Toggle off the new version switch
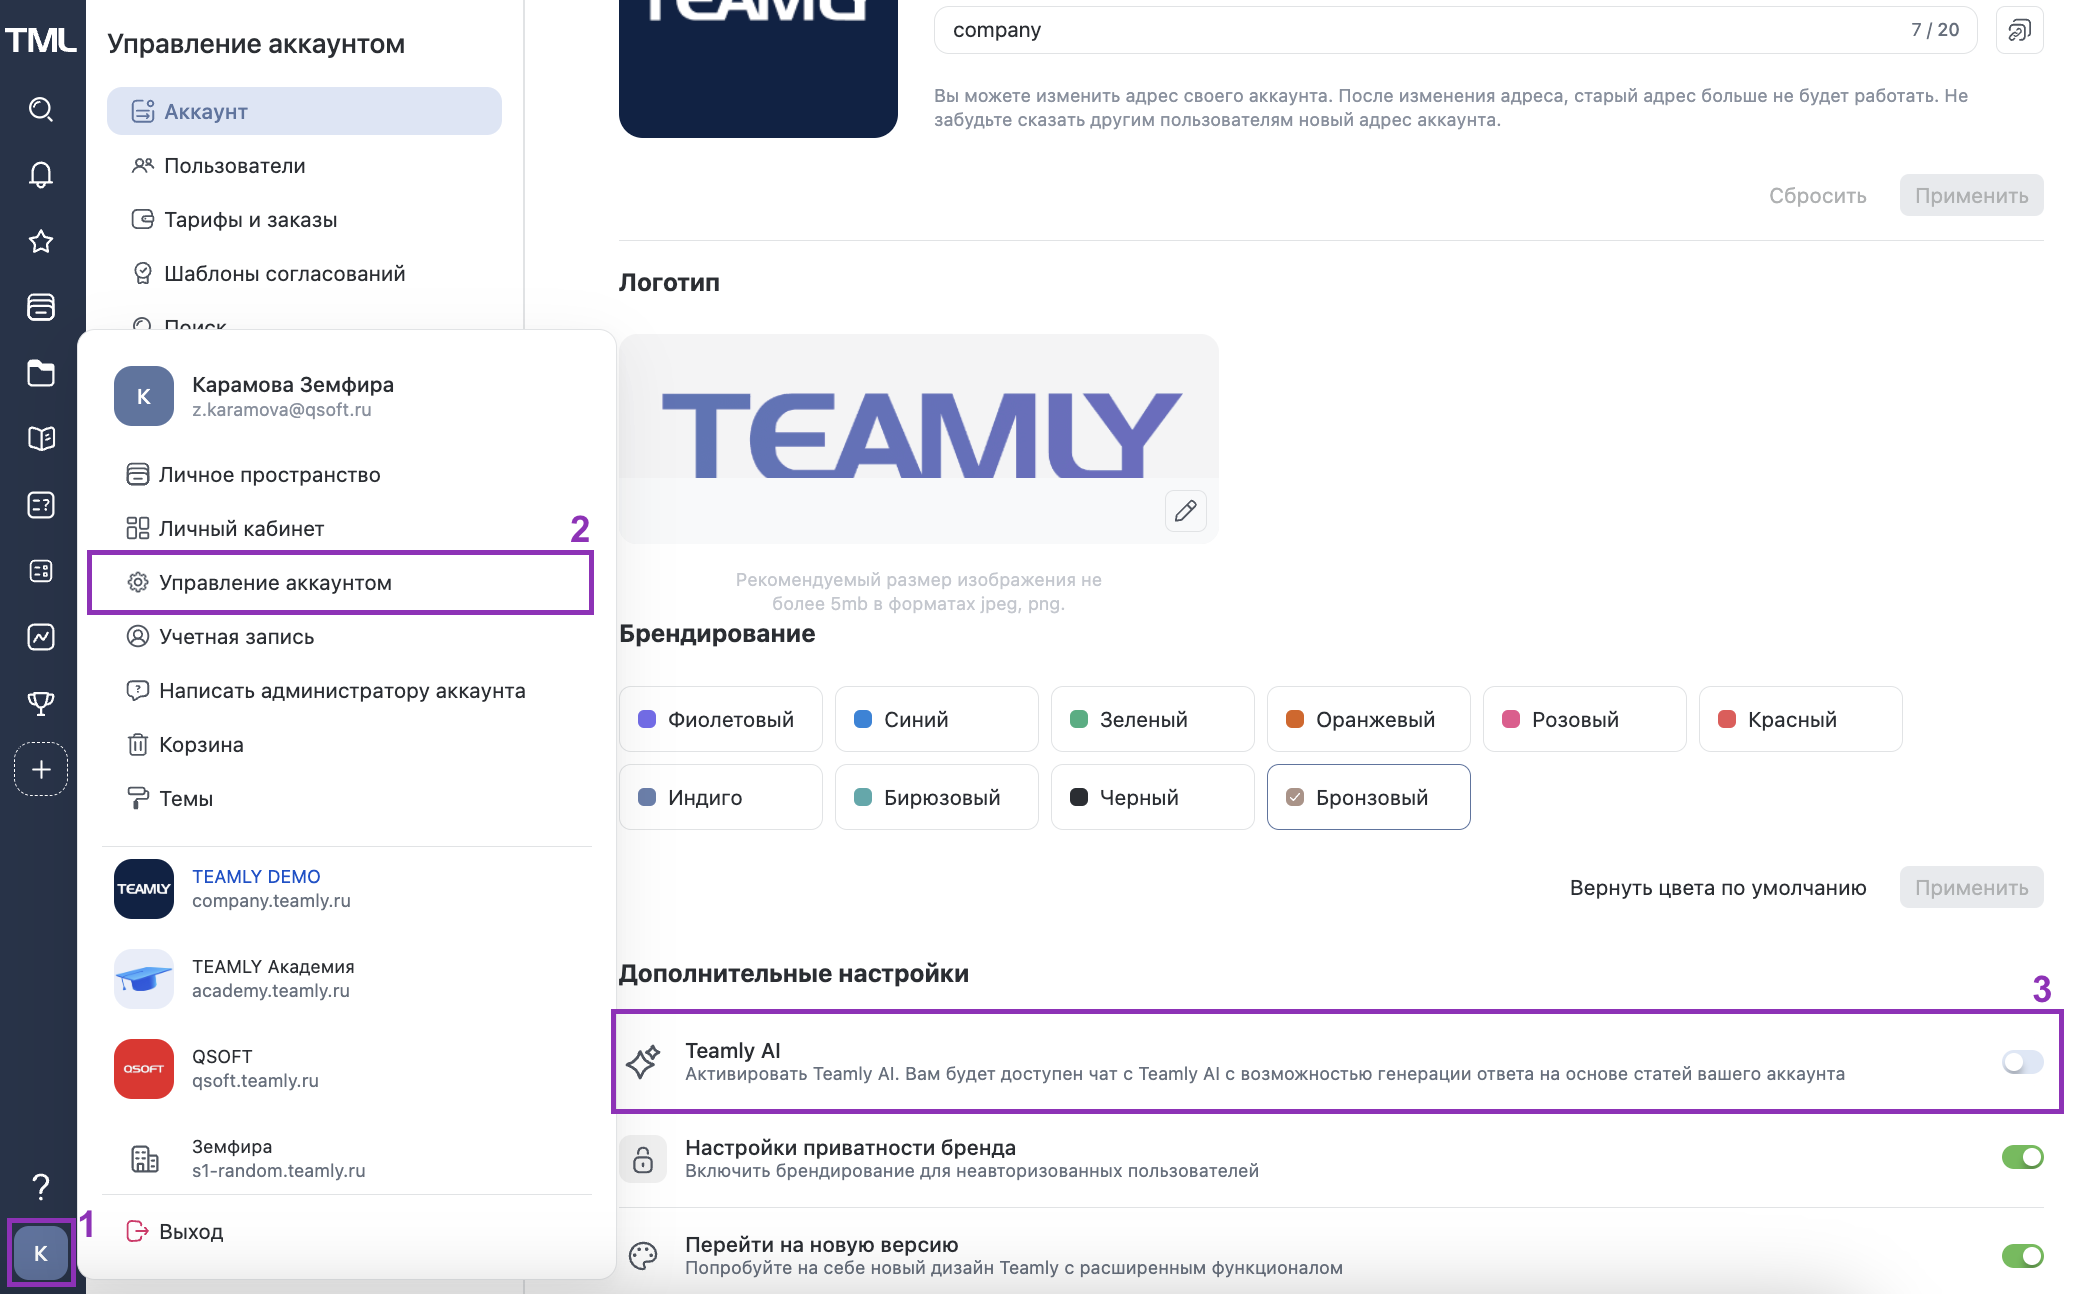The height and width of the screenshot is (1294, 2076). pos(2021,1255)
